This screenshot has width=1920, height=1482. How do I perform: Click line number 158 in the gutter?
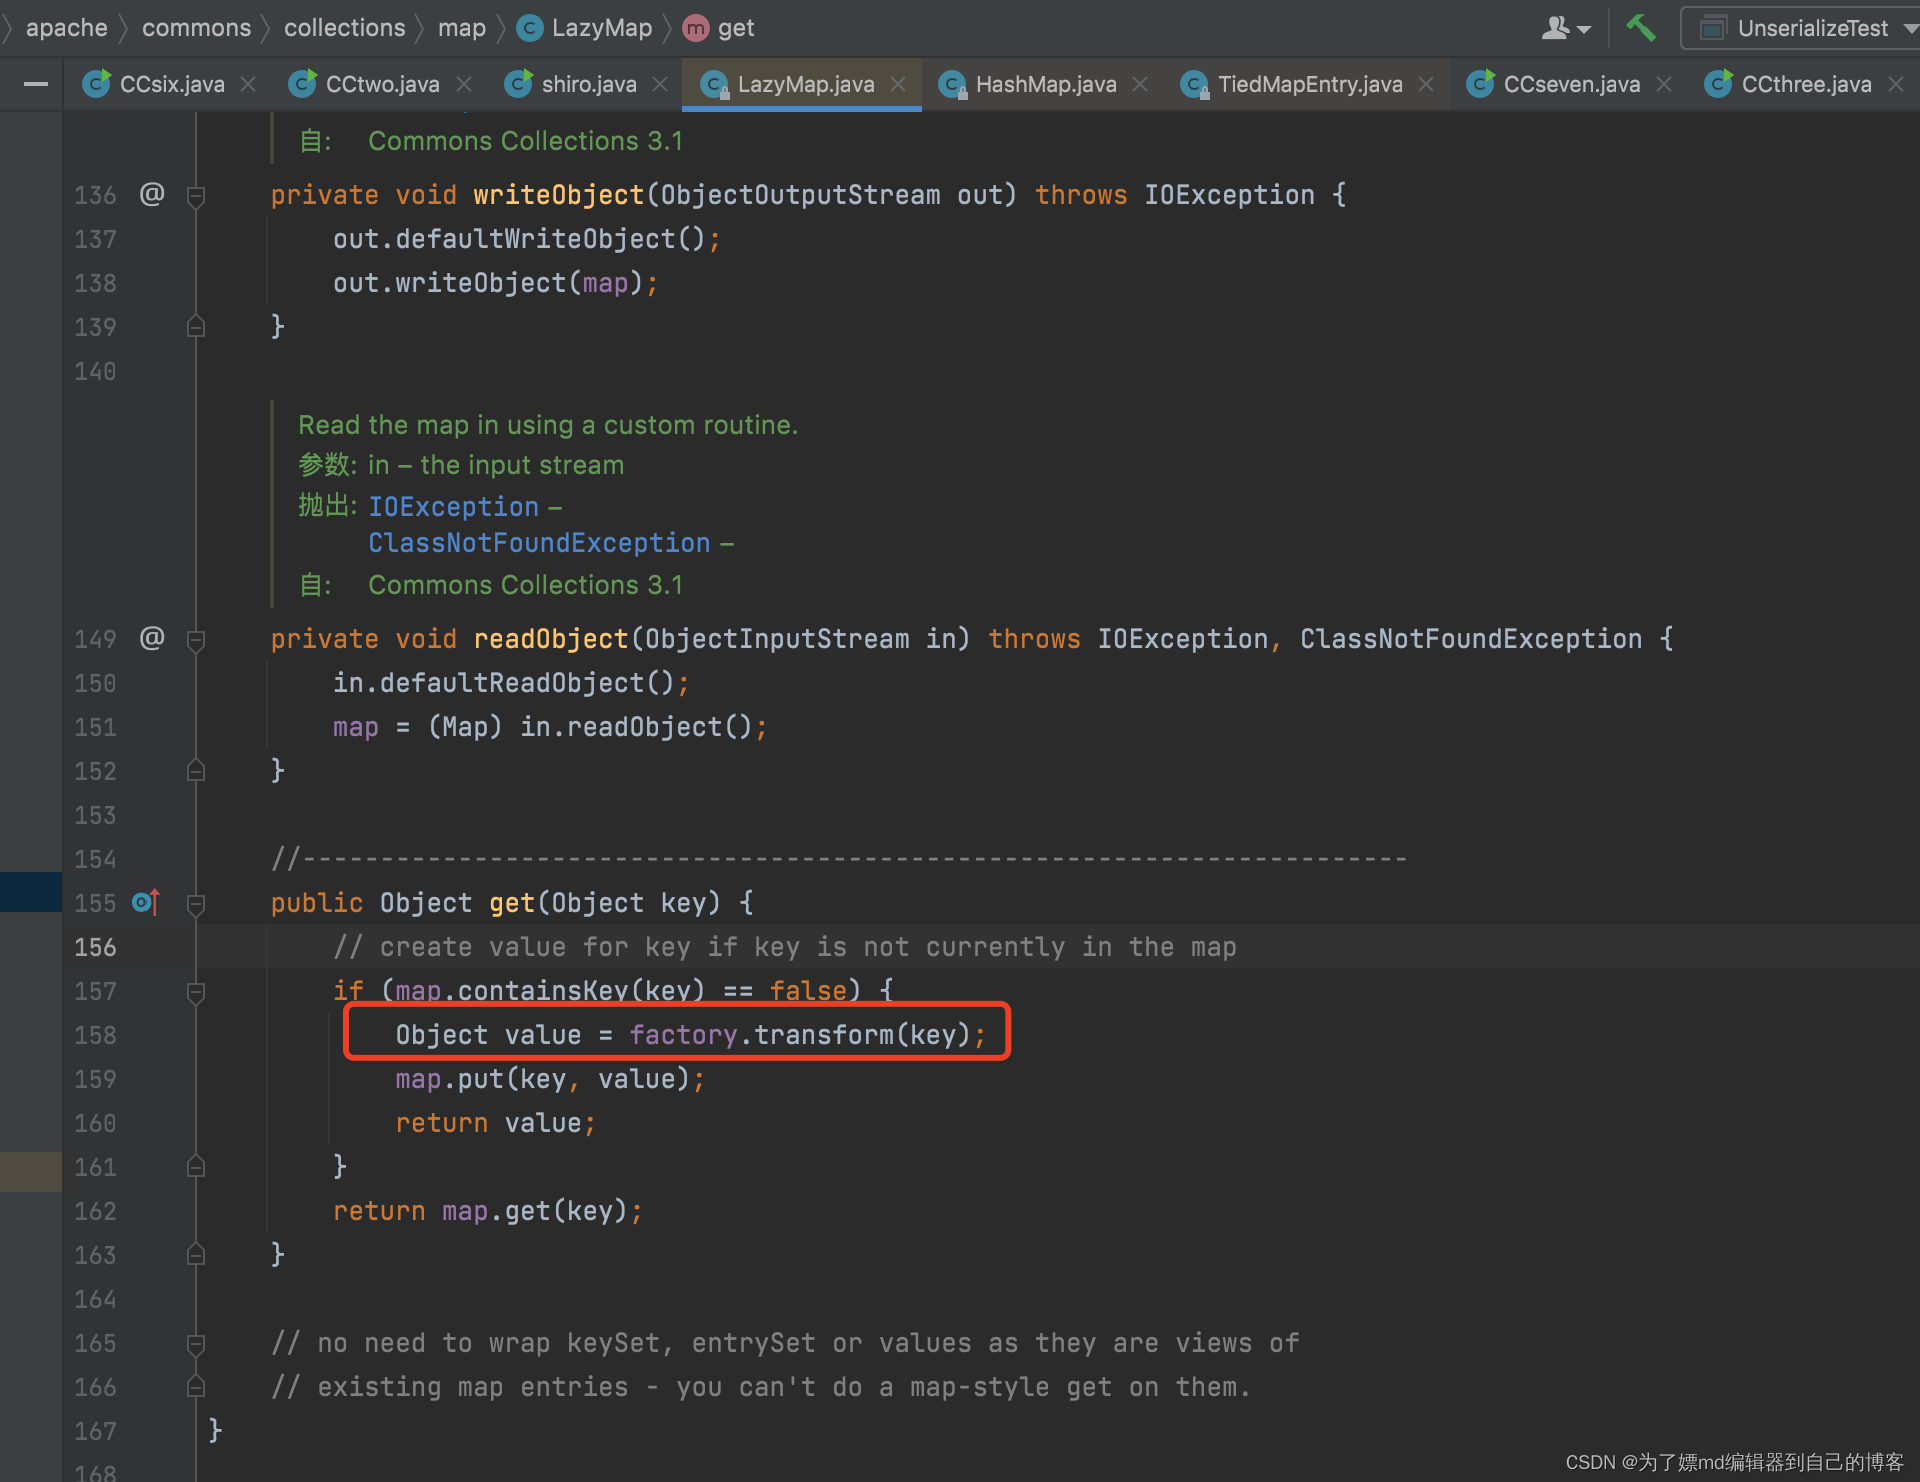(x=95, y=1035)
